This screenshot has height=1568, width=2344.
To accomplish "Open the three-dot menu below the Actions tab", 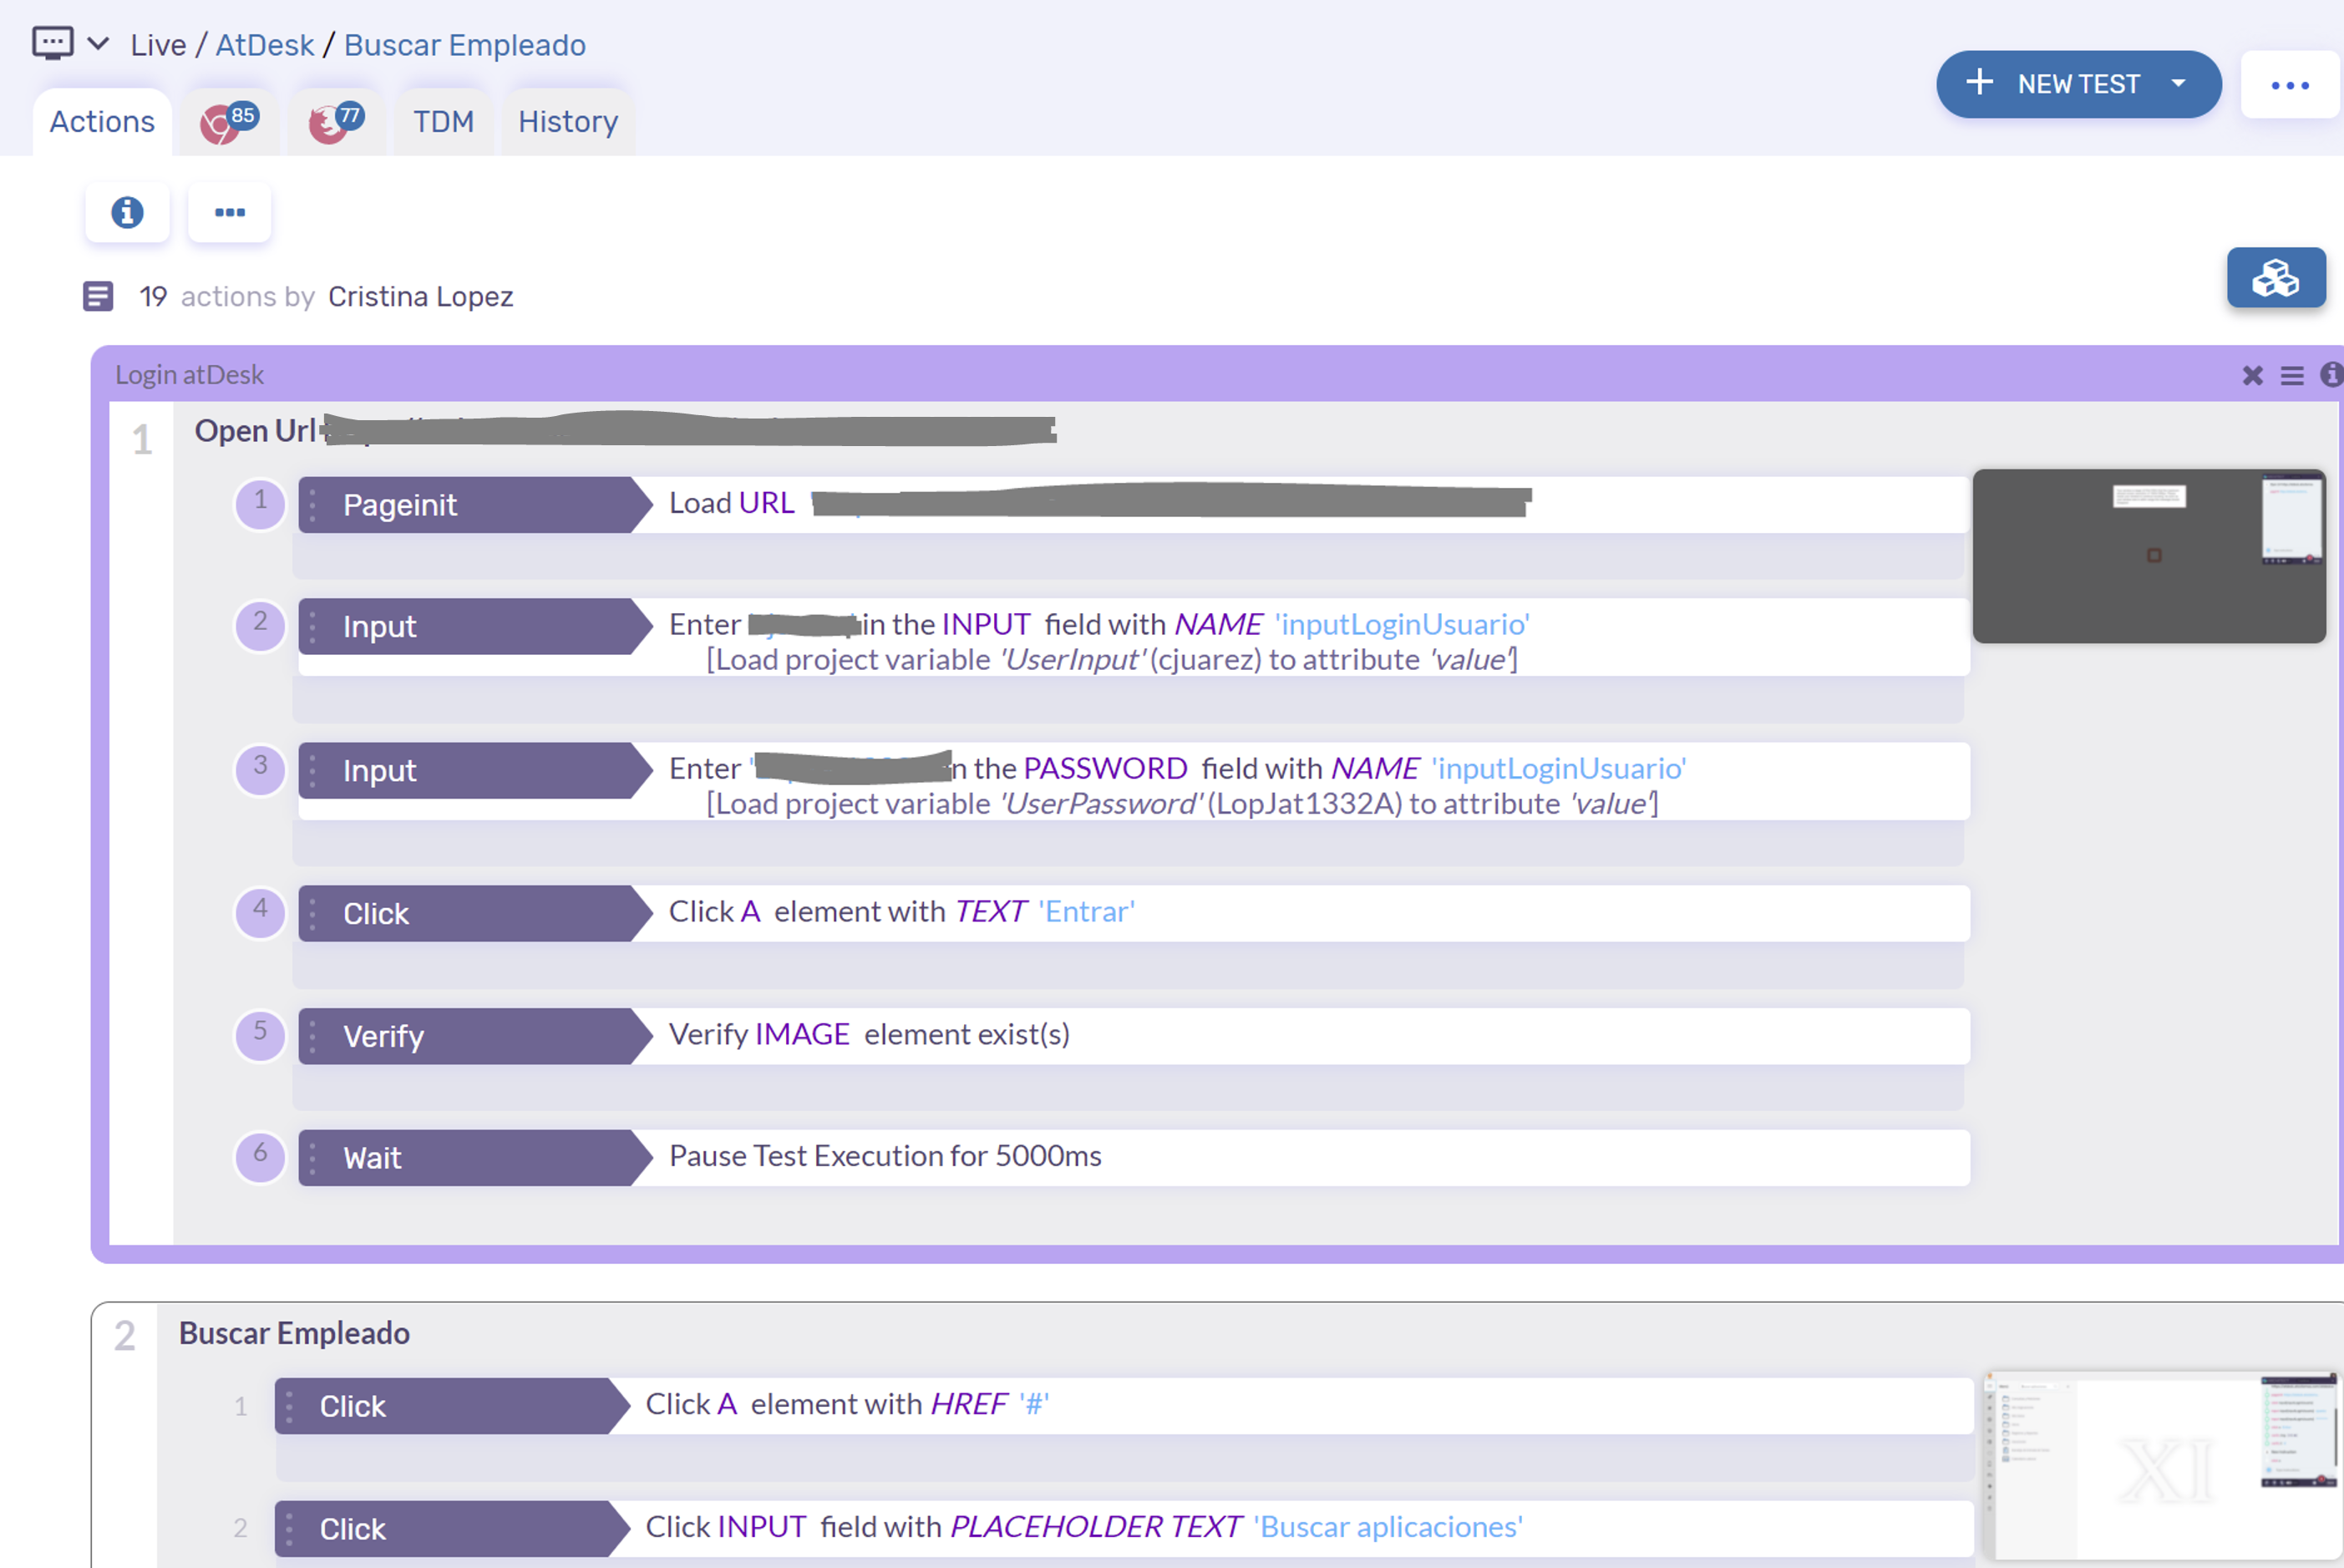I will click(230, 212).
